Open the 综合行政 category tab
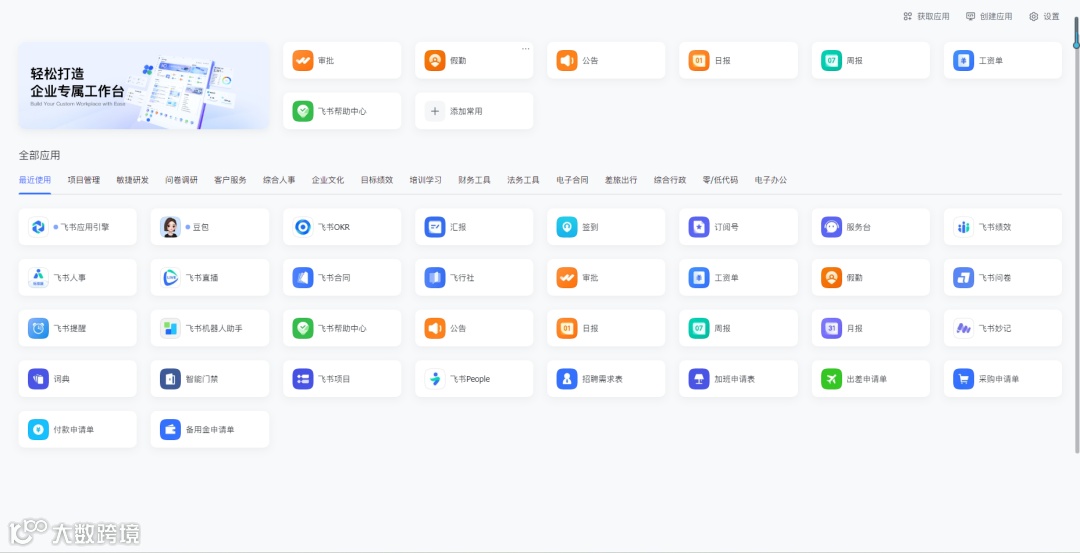Viewport: 1080px width, 553px height. pos(670,180)
